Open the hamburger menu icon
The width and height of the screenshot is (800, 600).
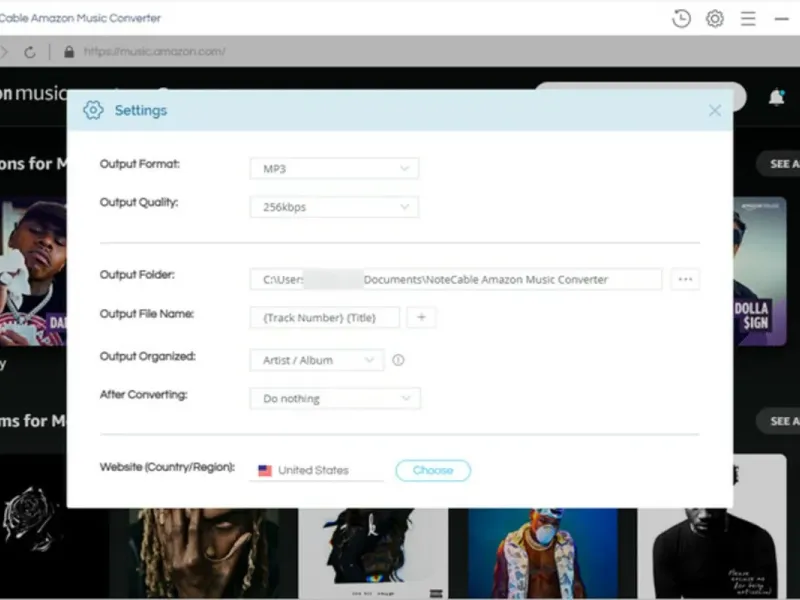click(748, 19)
